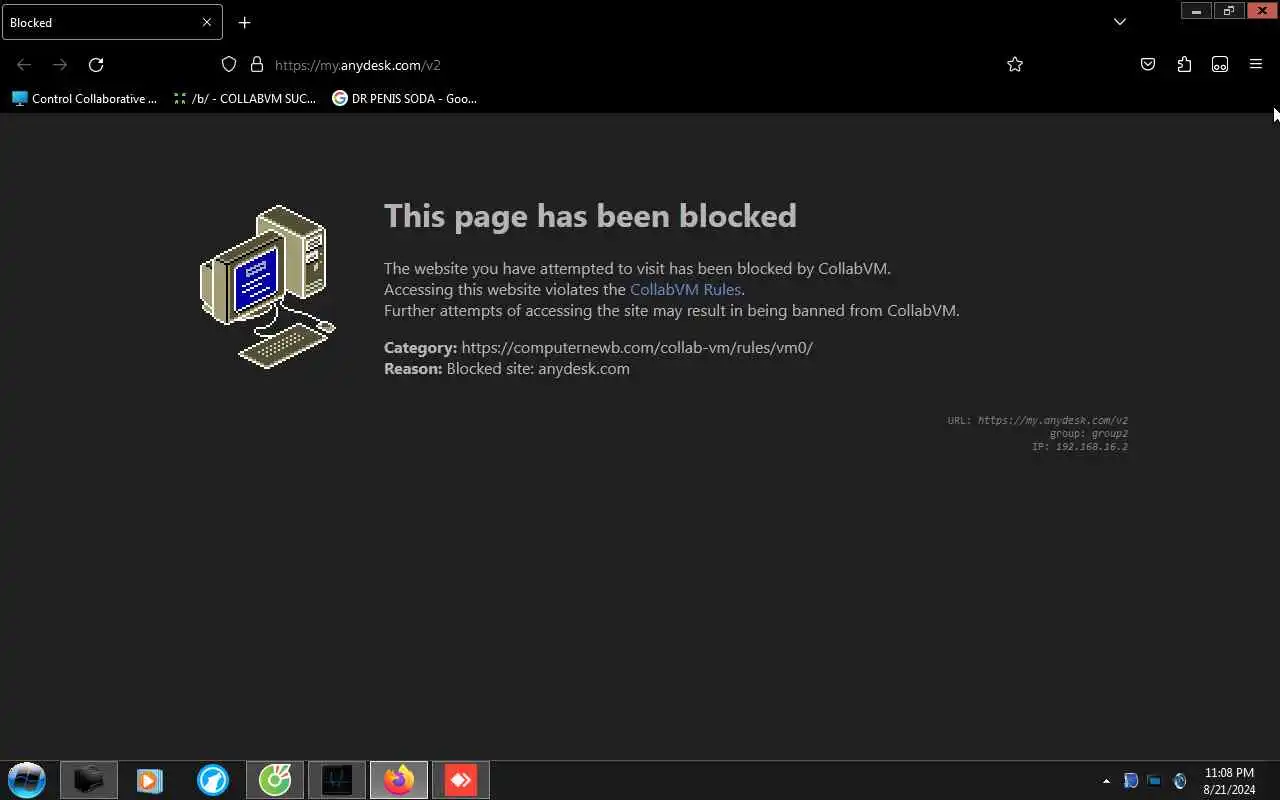Open the dark monitor taskbar app
This screenshot has height=800, width=1280.
pos(337,780)
